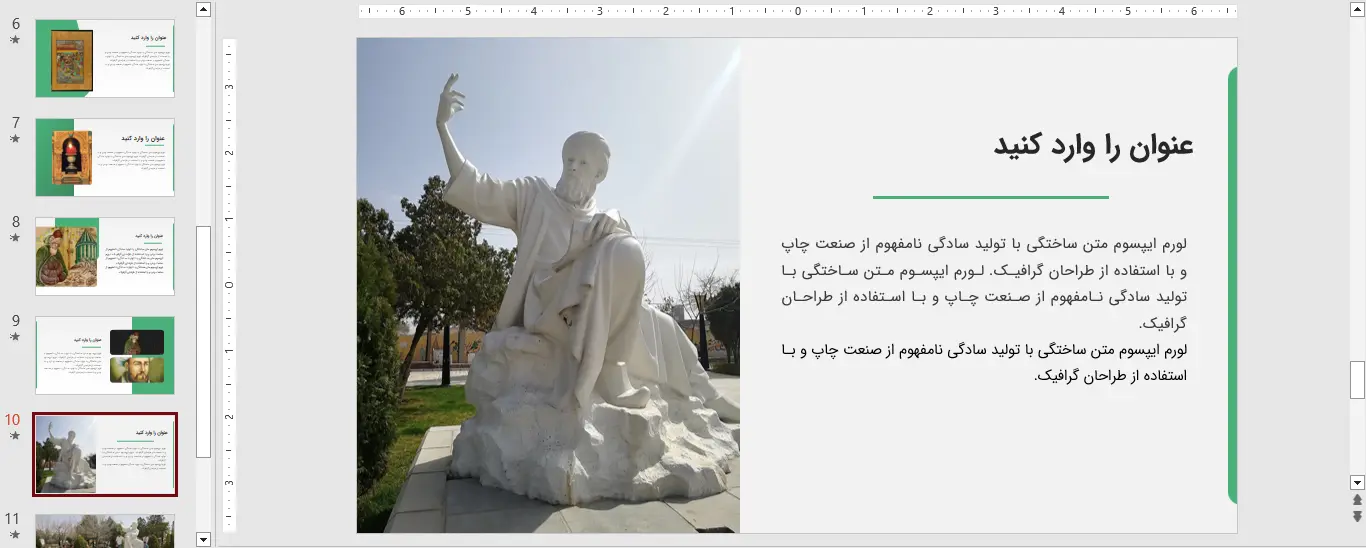Click the animation star under slide 6
Image resolution: width=1366 pixels, height=548 pixels.
[x=14, y=40]
